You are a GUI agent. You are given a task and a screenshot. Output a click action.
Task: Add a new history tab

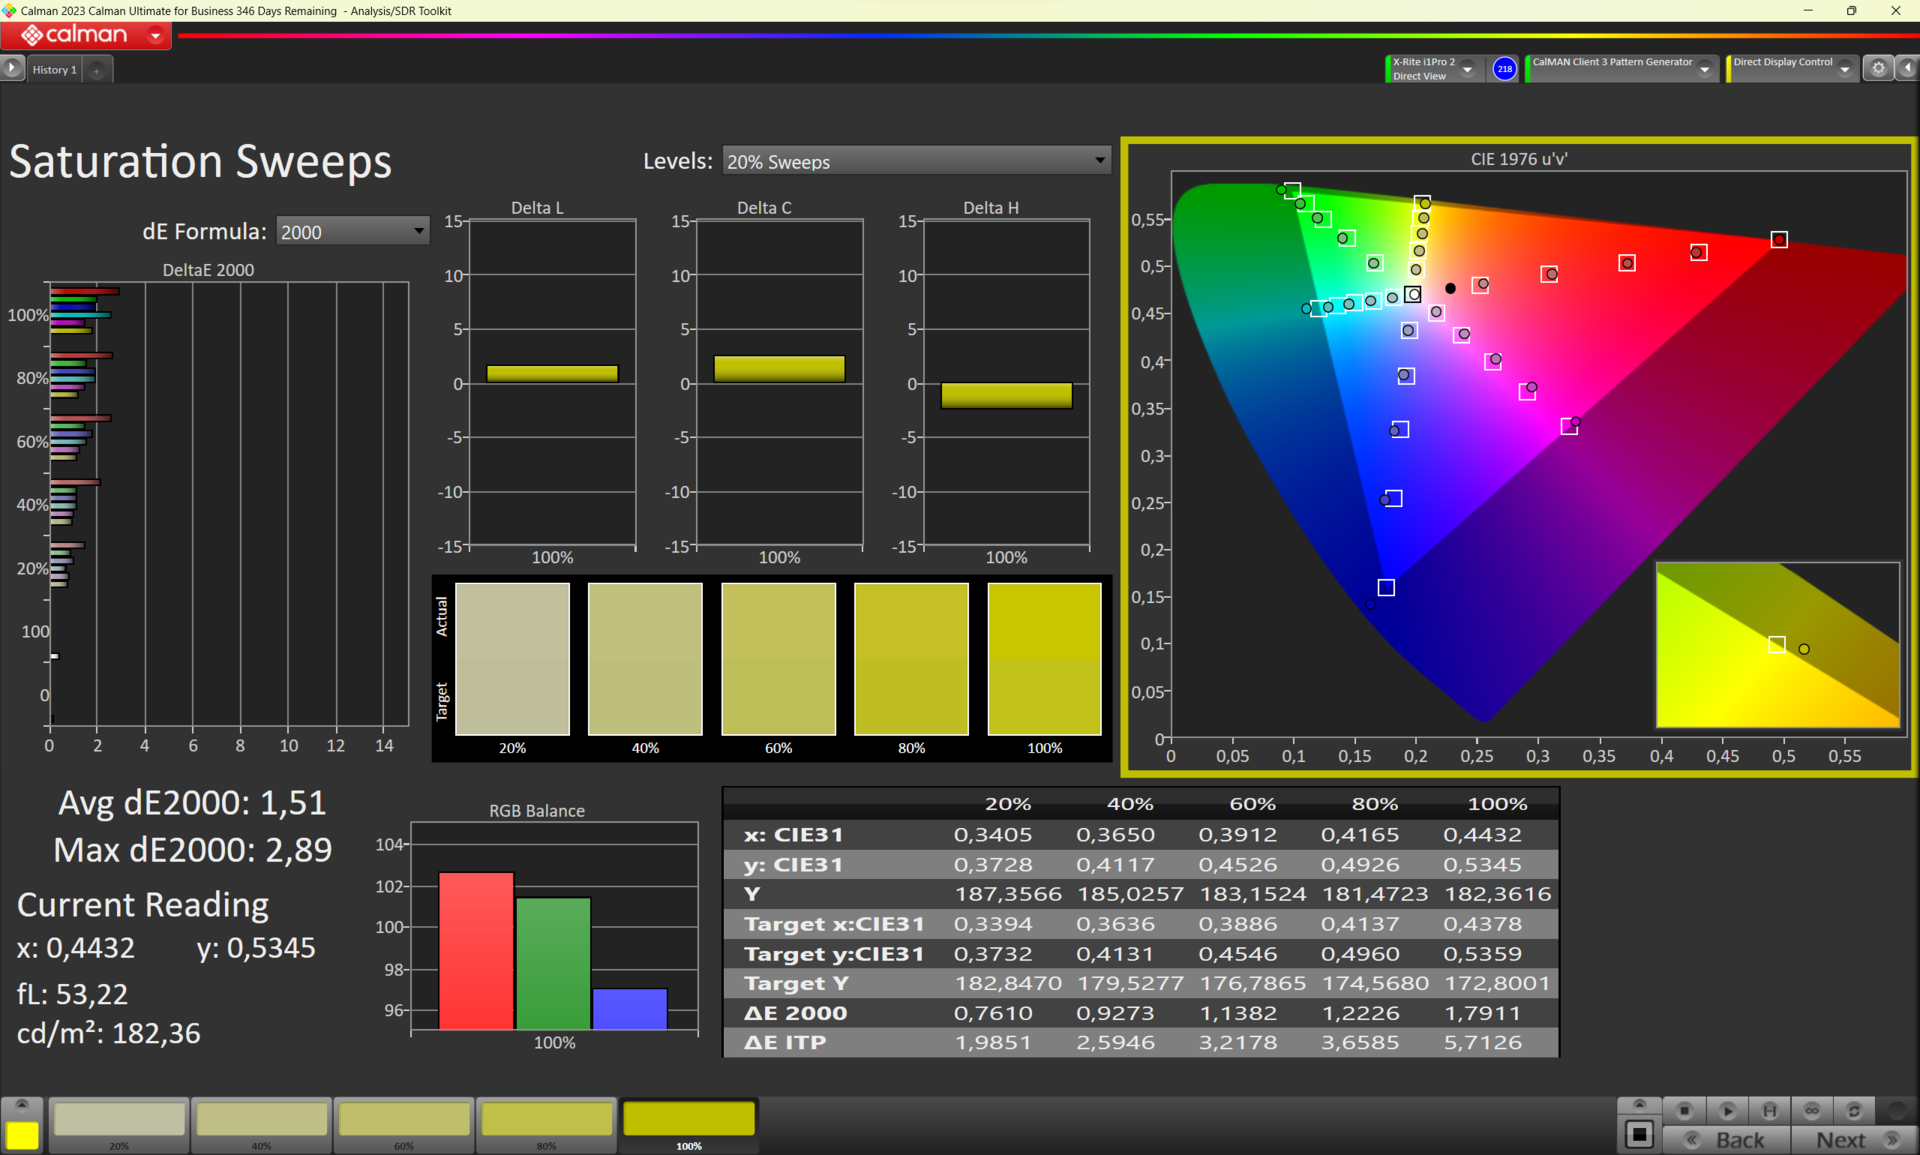(97, 70)
